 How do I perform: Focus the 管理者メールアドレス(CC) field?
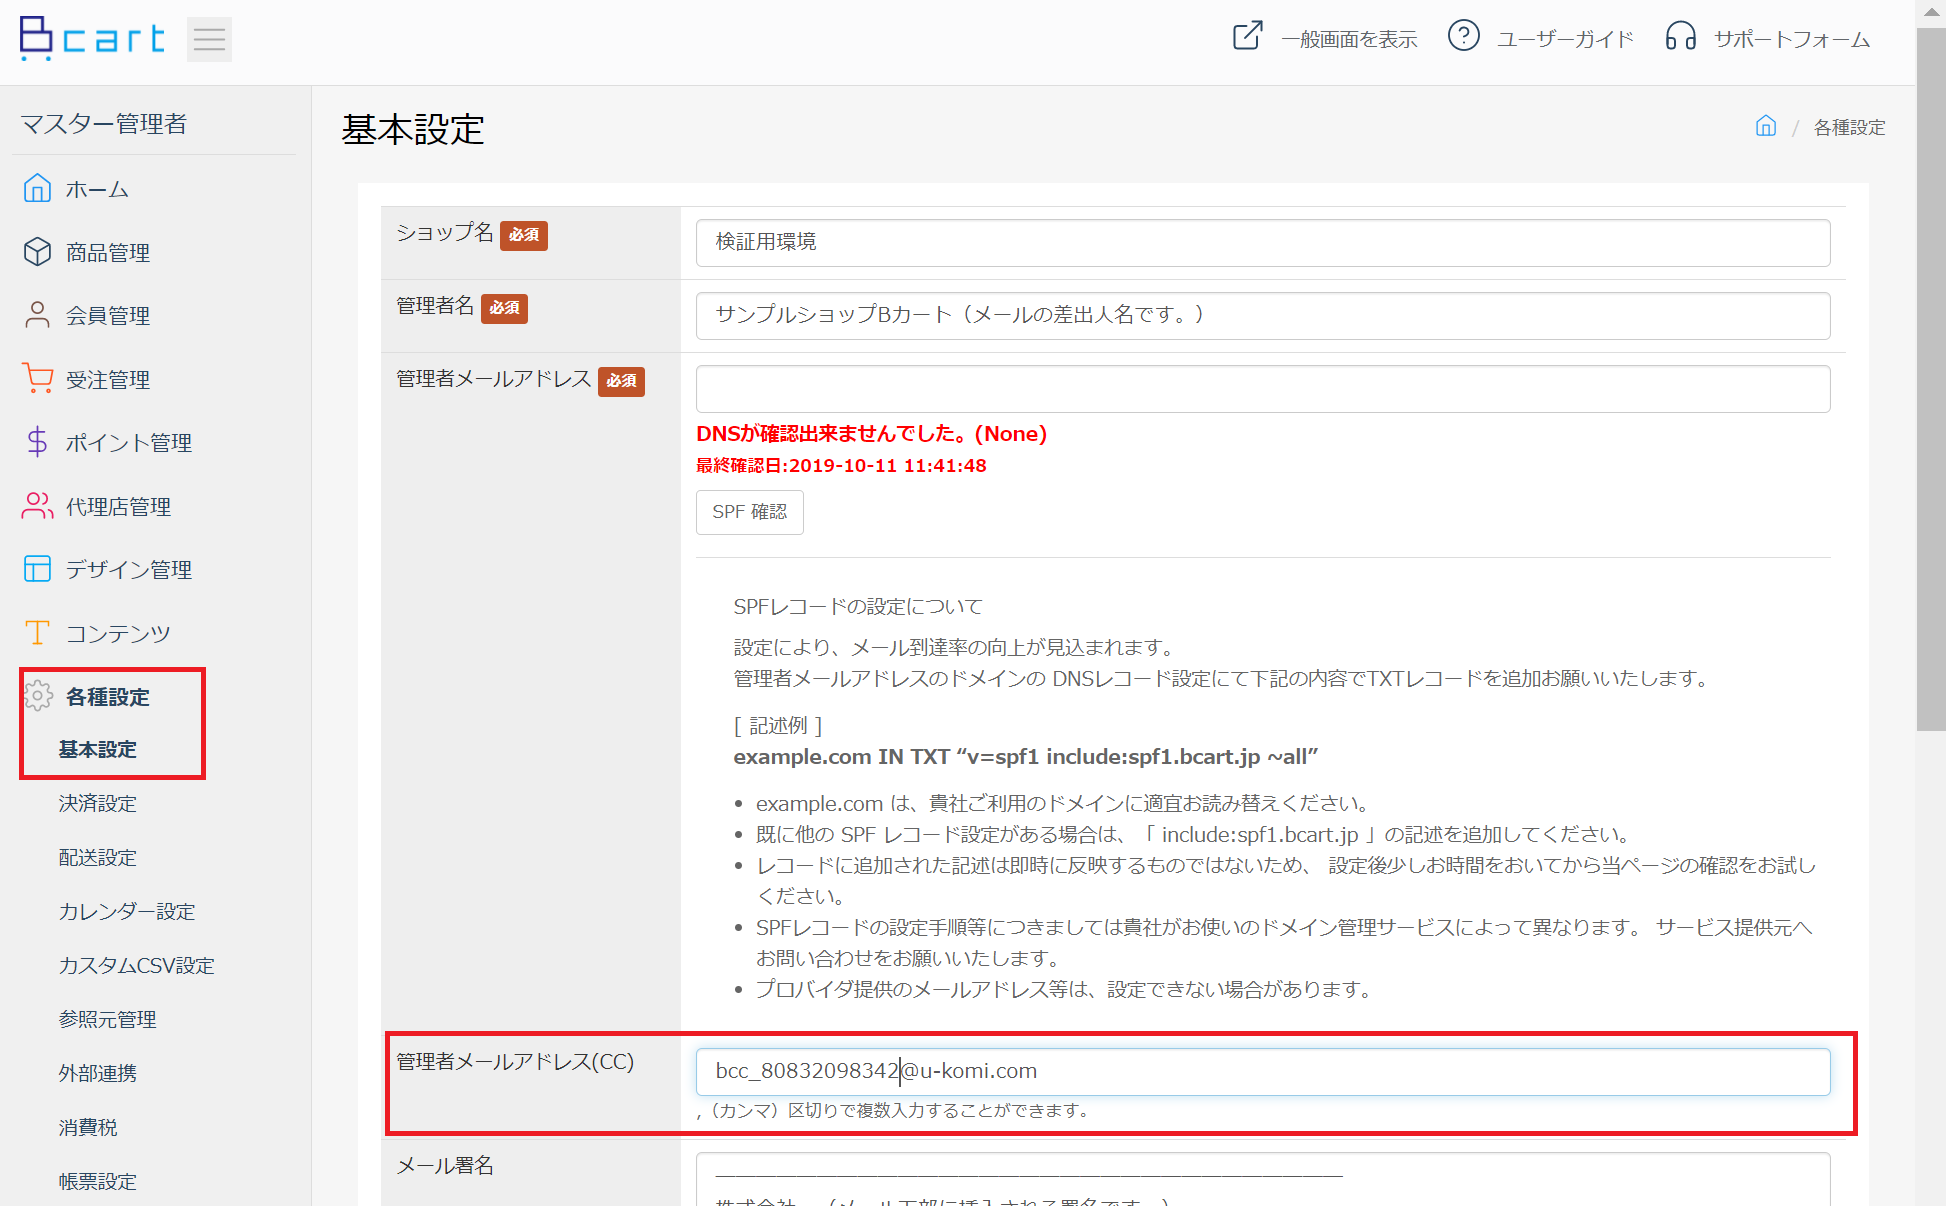[x=1263, y=1072]
